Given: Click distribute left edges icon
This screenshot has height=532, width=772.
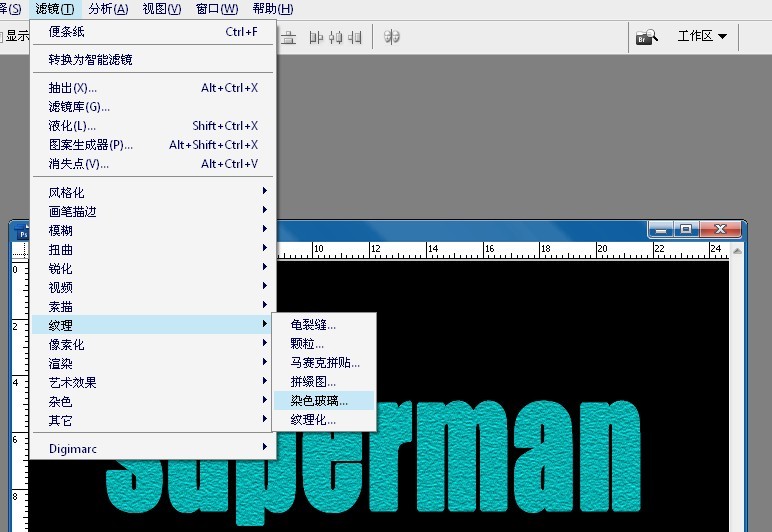Looking at the screenshot, I should click(x=316, y=37).
